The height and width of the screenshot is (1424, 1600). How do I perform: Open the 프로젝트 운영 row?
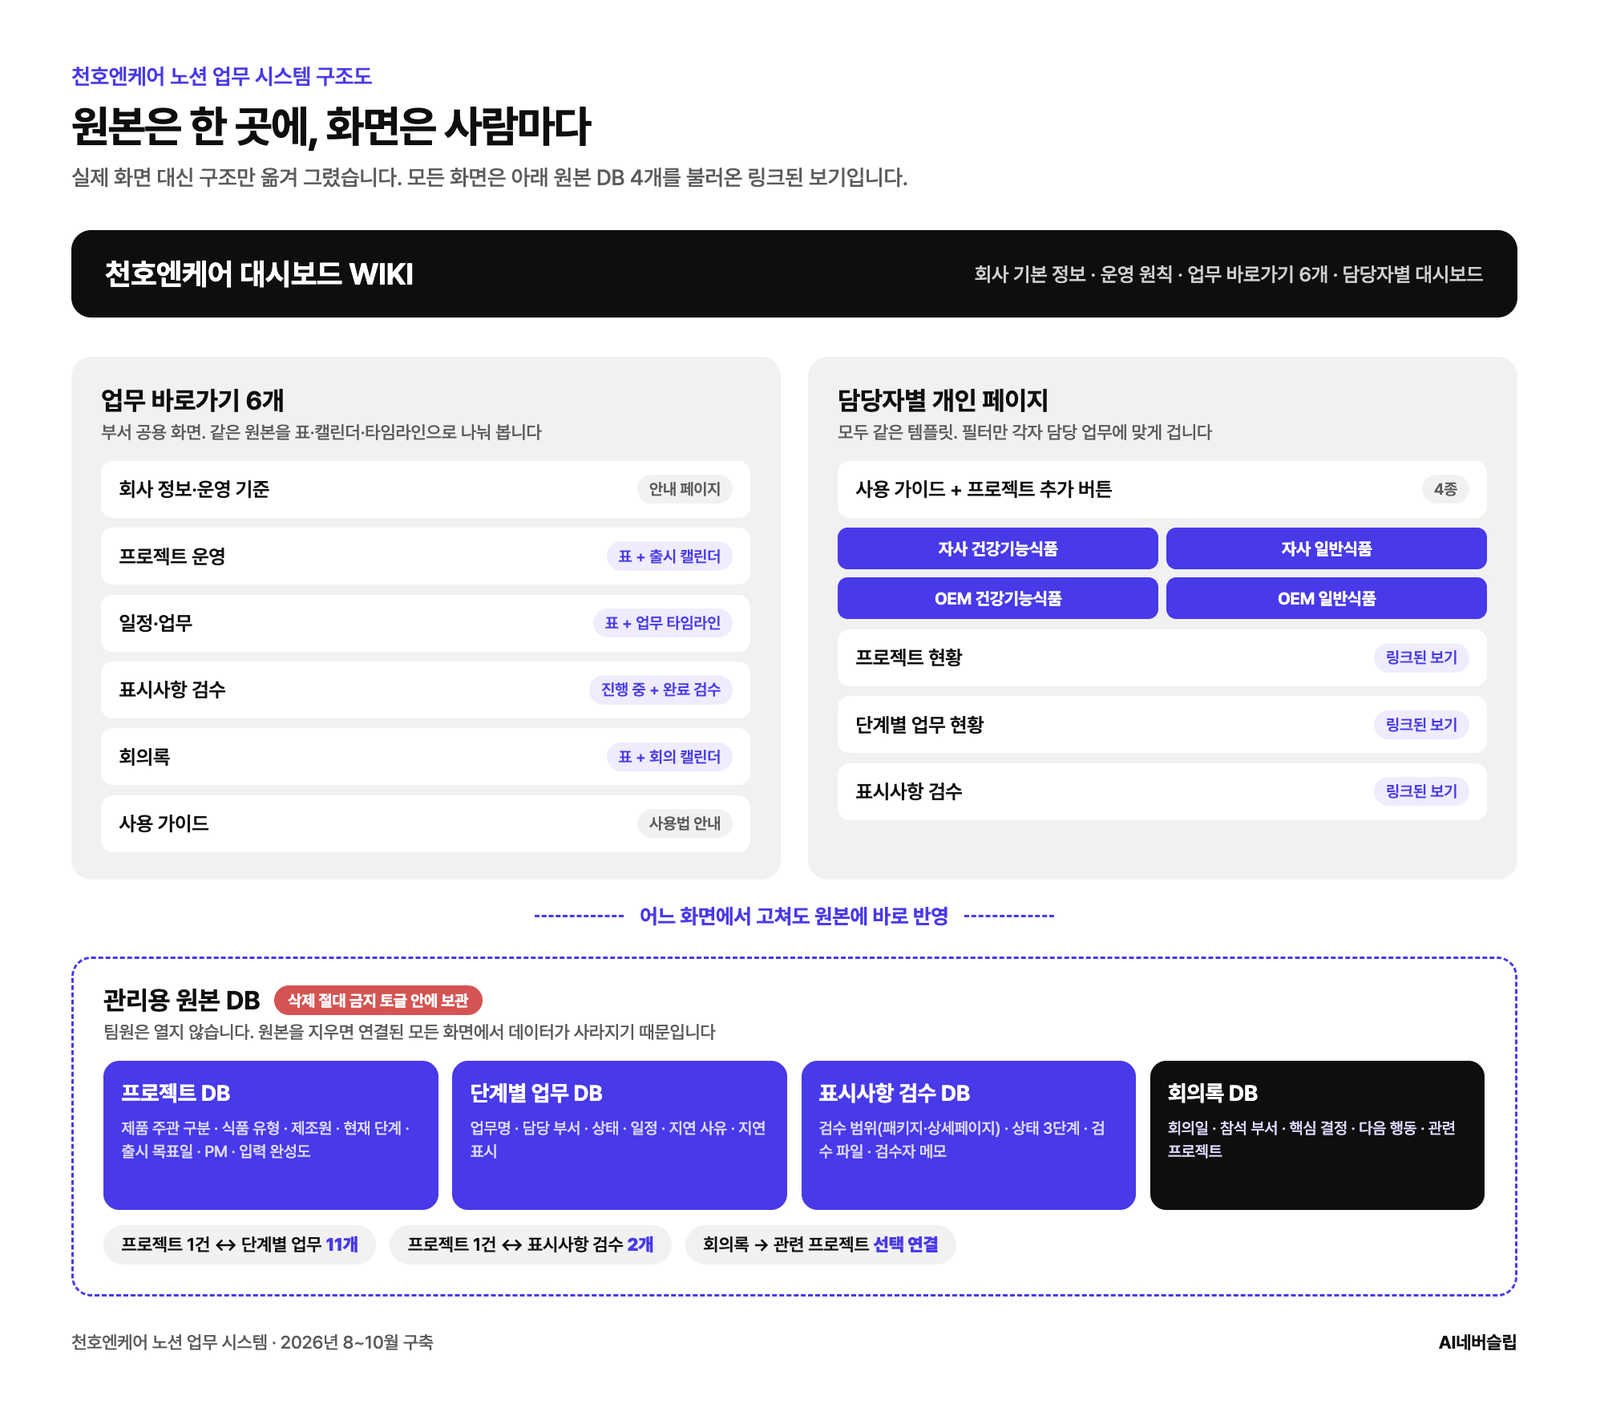tap(425, 556)
